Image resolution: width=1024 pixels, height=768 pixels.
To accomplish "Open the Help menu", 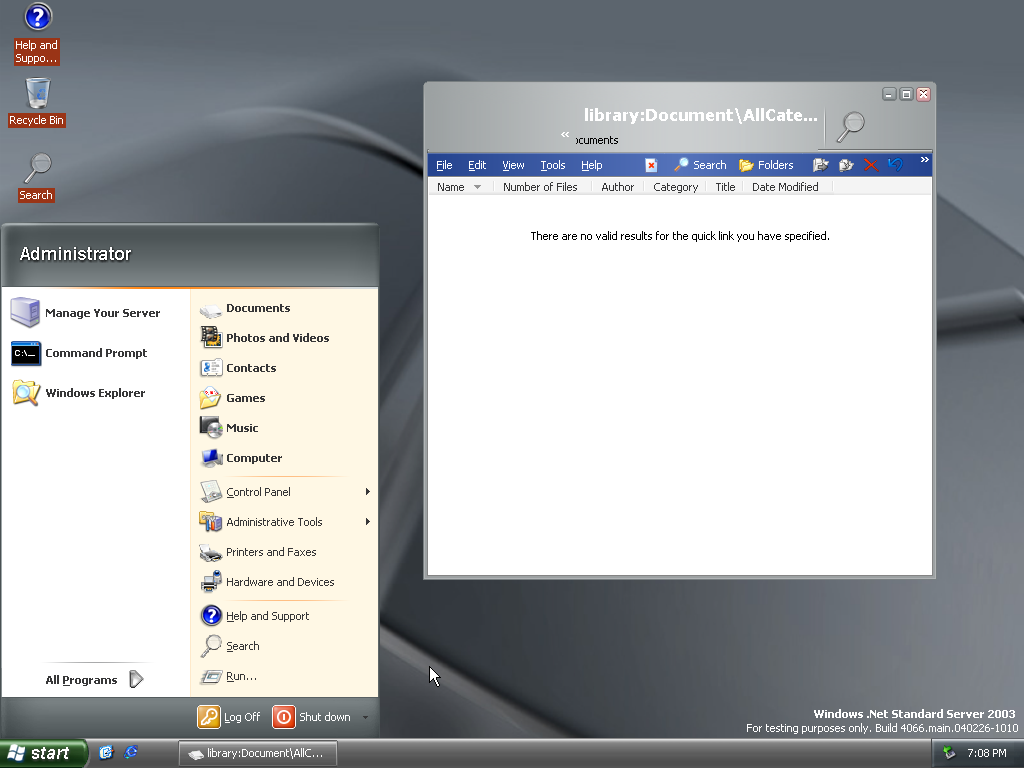I will (592, 165).
